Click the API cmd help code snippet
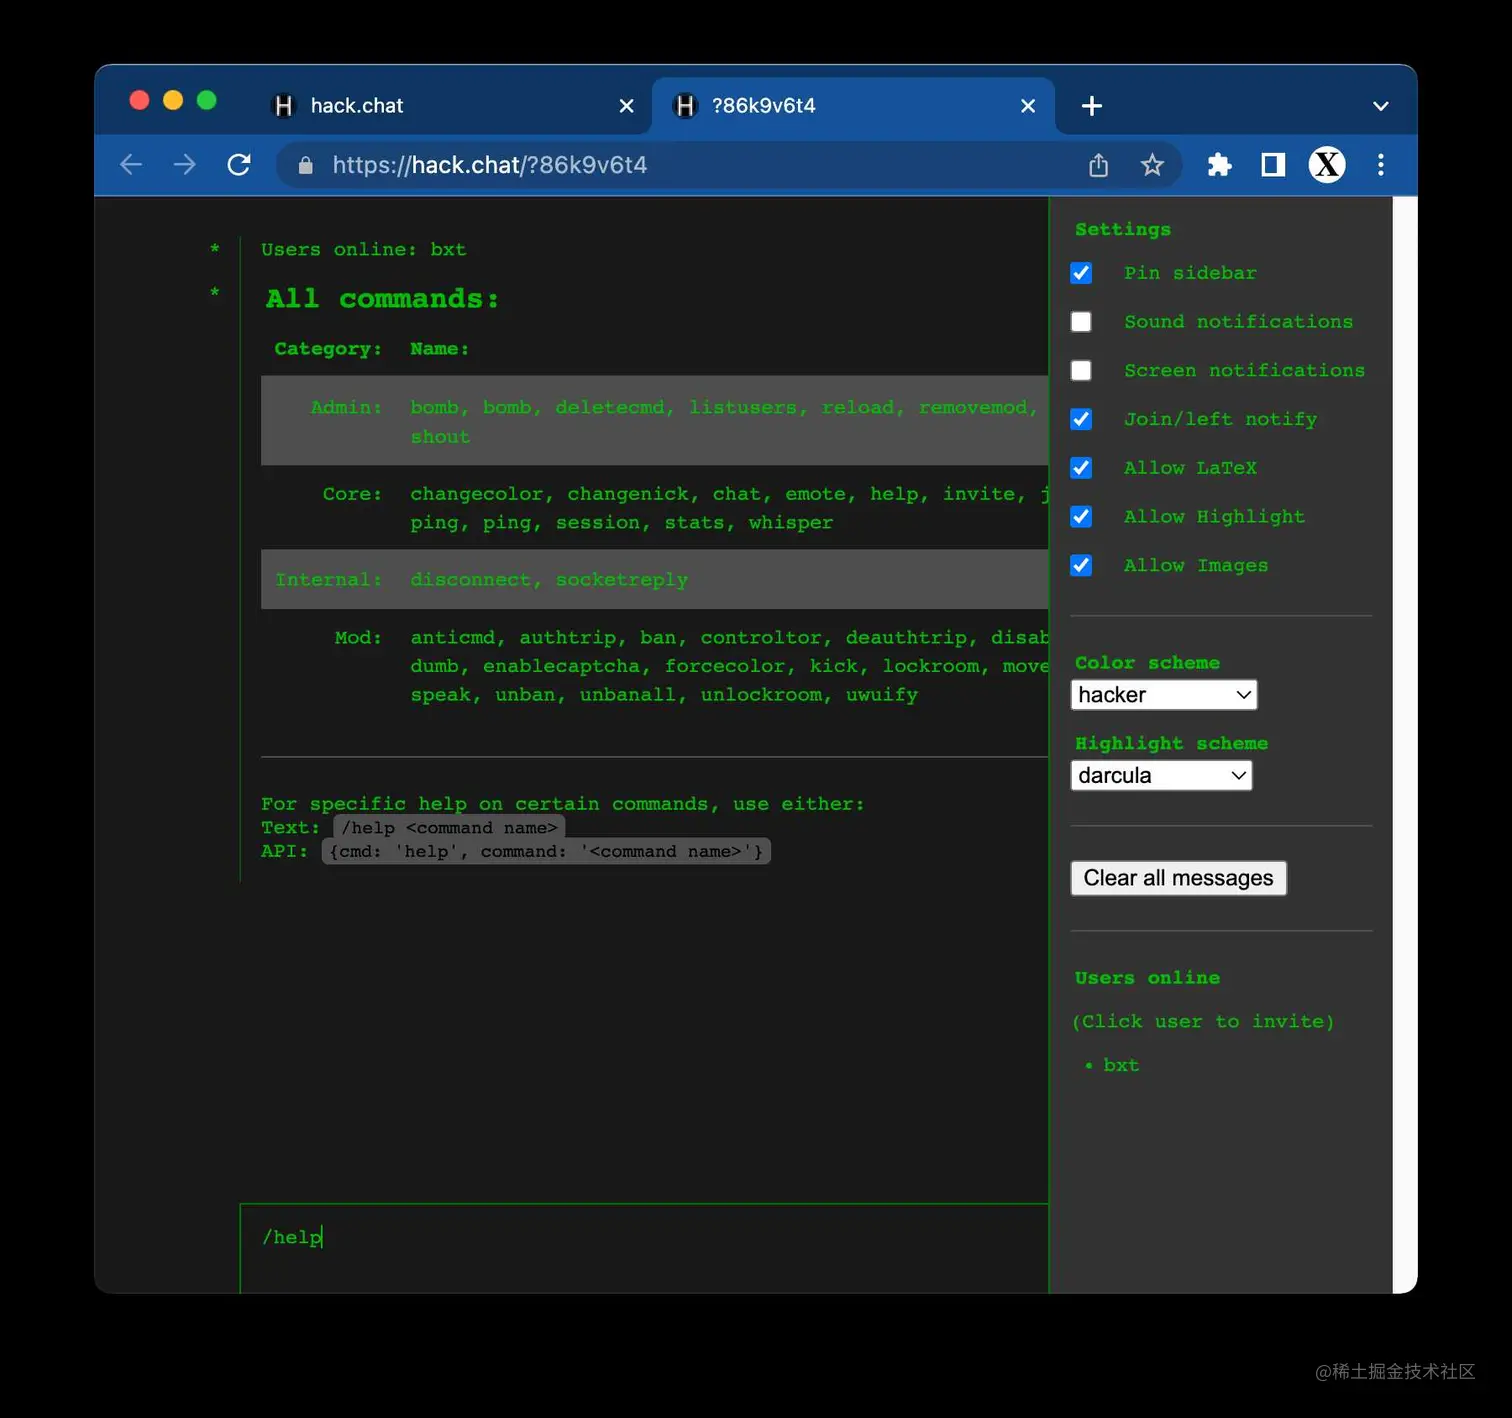This screenshot has height=1418, width=1512. click(546, 852)
